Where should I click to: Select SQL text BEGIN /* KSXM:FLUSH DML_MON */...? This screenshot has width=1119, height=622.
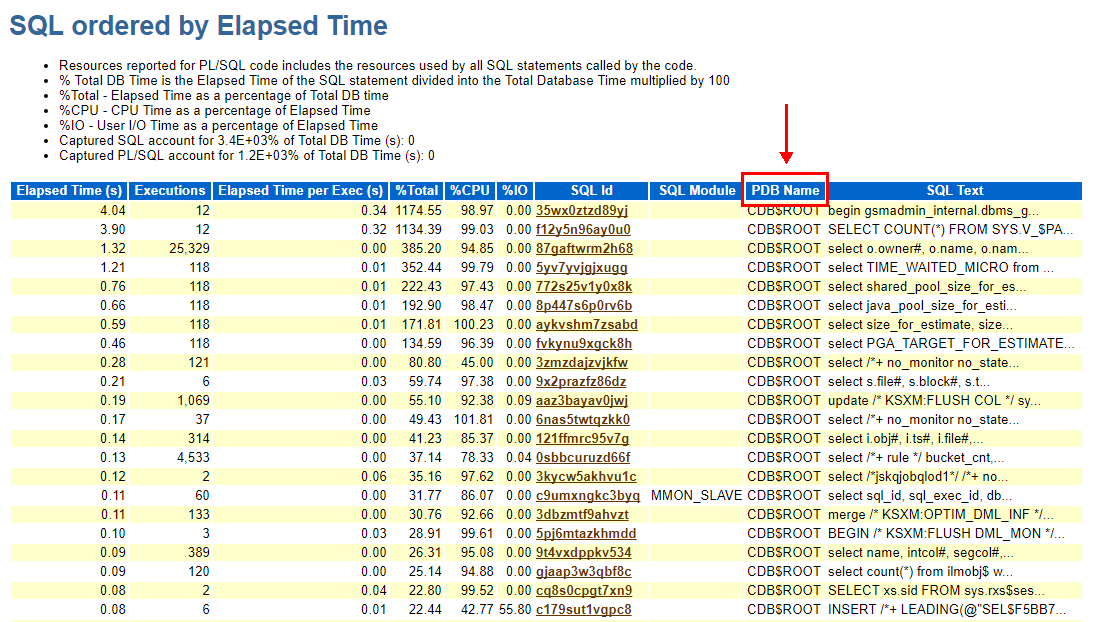(x=946, y=534)
